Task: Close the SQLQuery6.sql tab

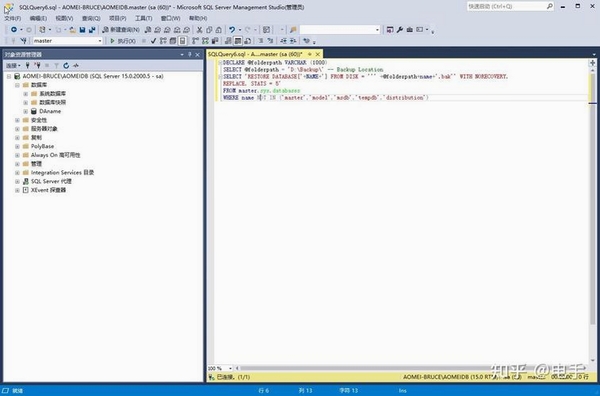Action: (x=318, y=54)
